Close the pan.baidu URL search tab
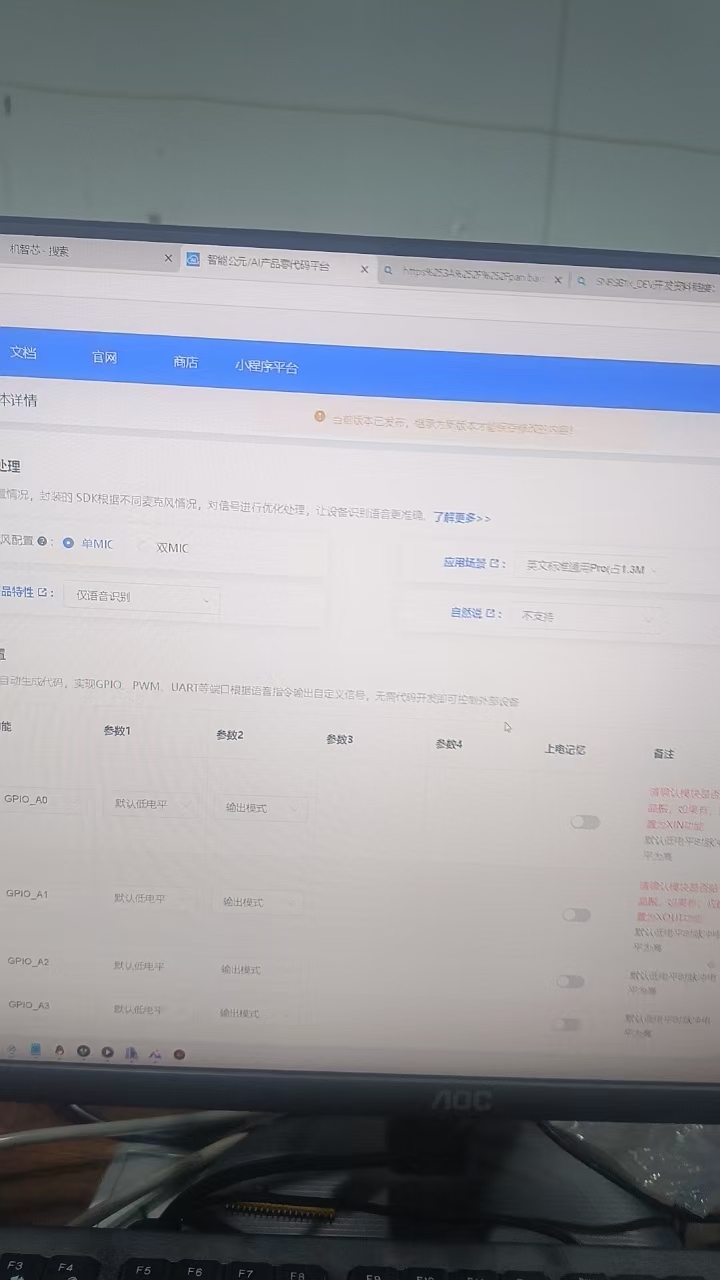Screen dimensions: 720x1280 click(x=557, y=280)
